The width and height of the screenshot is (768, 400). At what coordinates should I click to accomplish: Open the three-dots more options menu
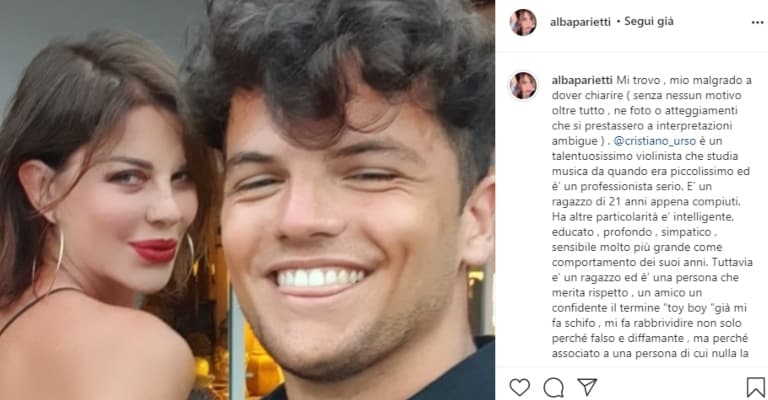pos(757,23)
